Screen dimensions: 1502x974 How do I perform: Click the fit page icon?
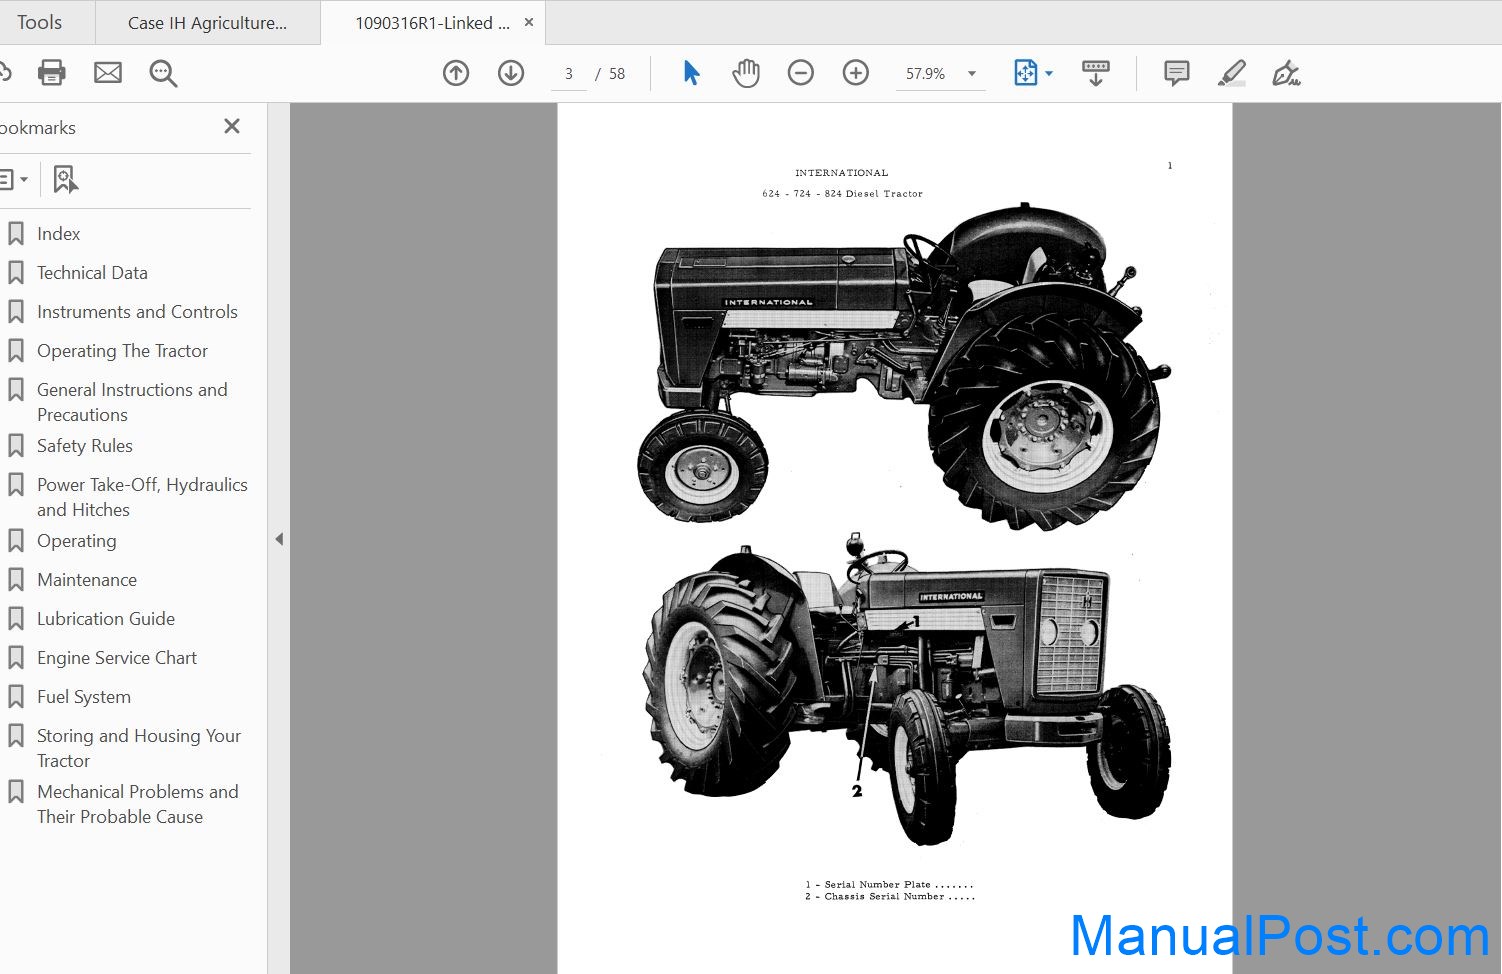coord(1026,73)
